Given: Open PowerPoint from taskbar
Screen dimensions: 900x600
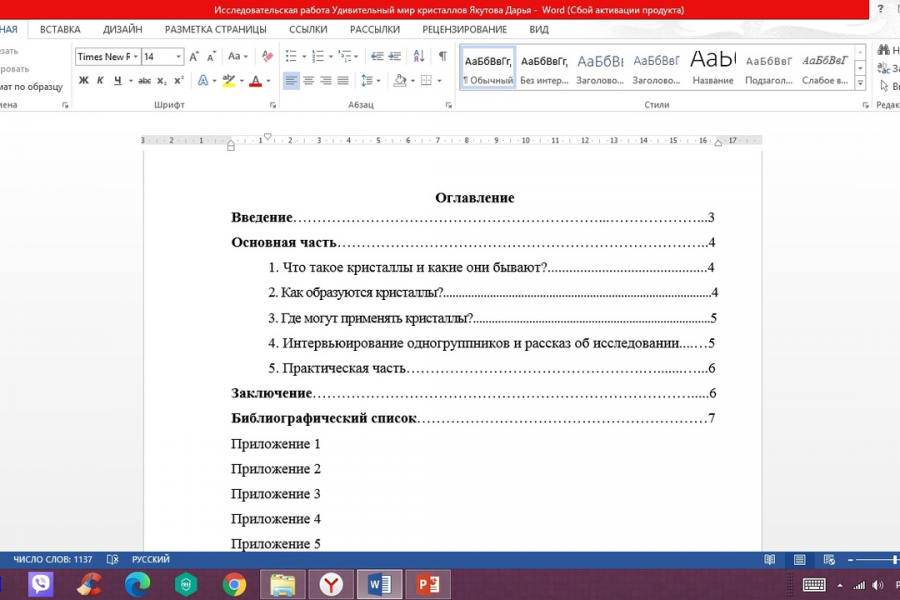Looking at the screenshot, I should coord(428,584).
